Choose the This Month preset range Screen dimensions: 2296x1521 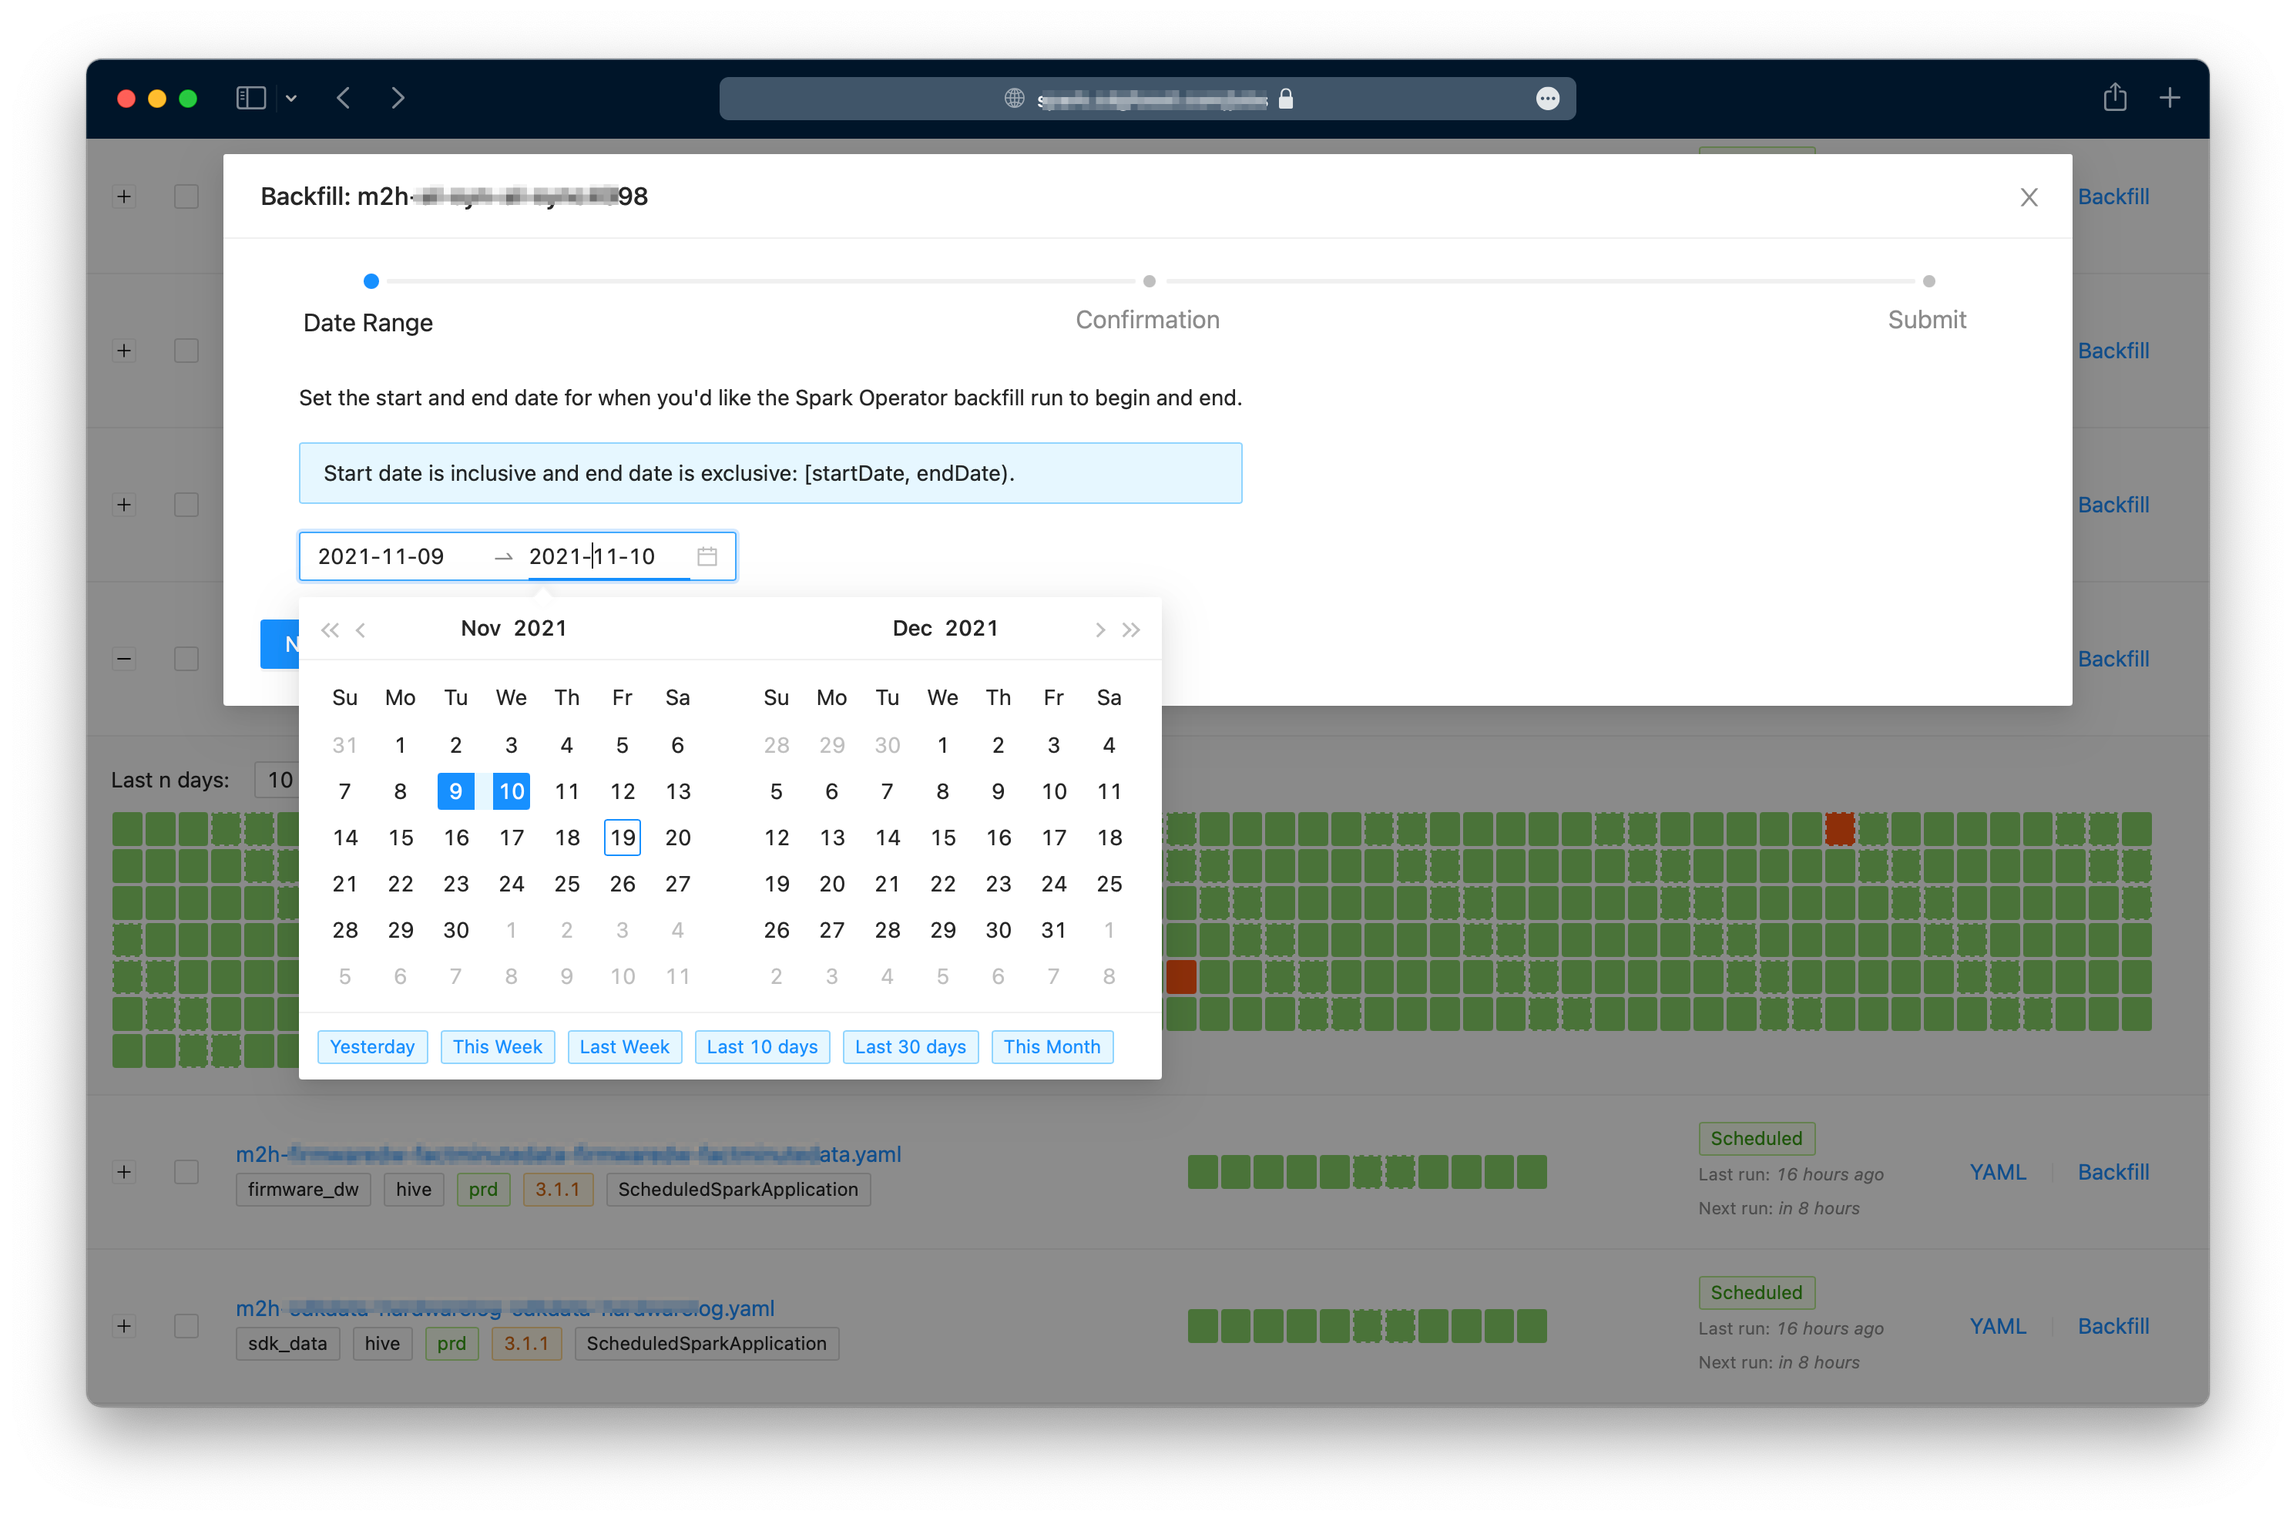1051,1046
